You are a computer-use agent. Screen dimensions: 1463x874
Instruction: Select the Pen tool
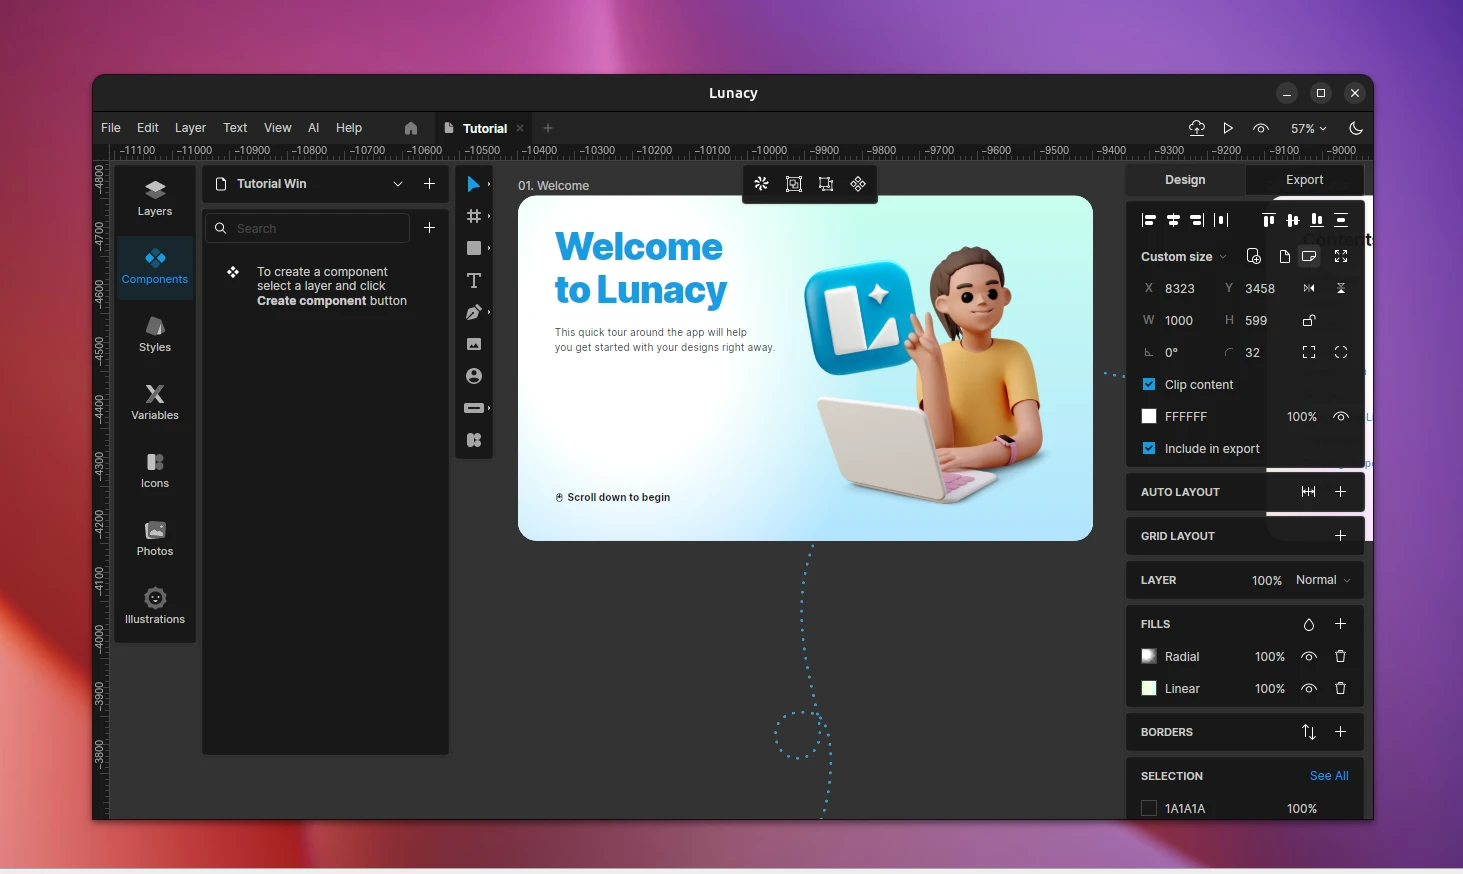click(473, 313)
